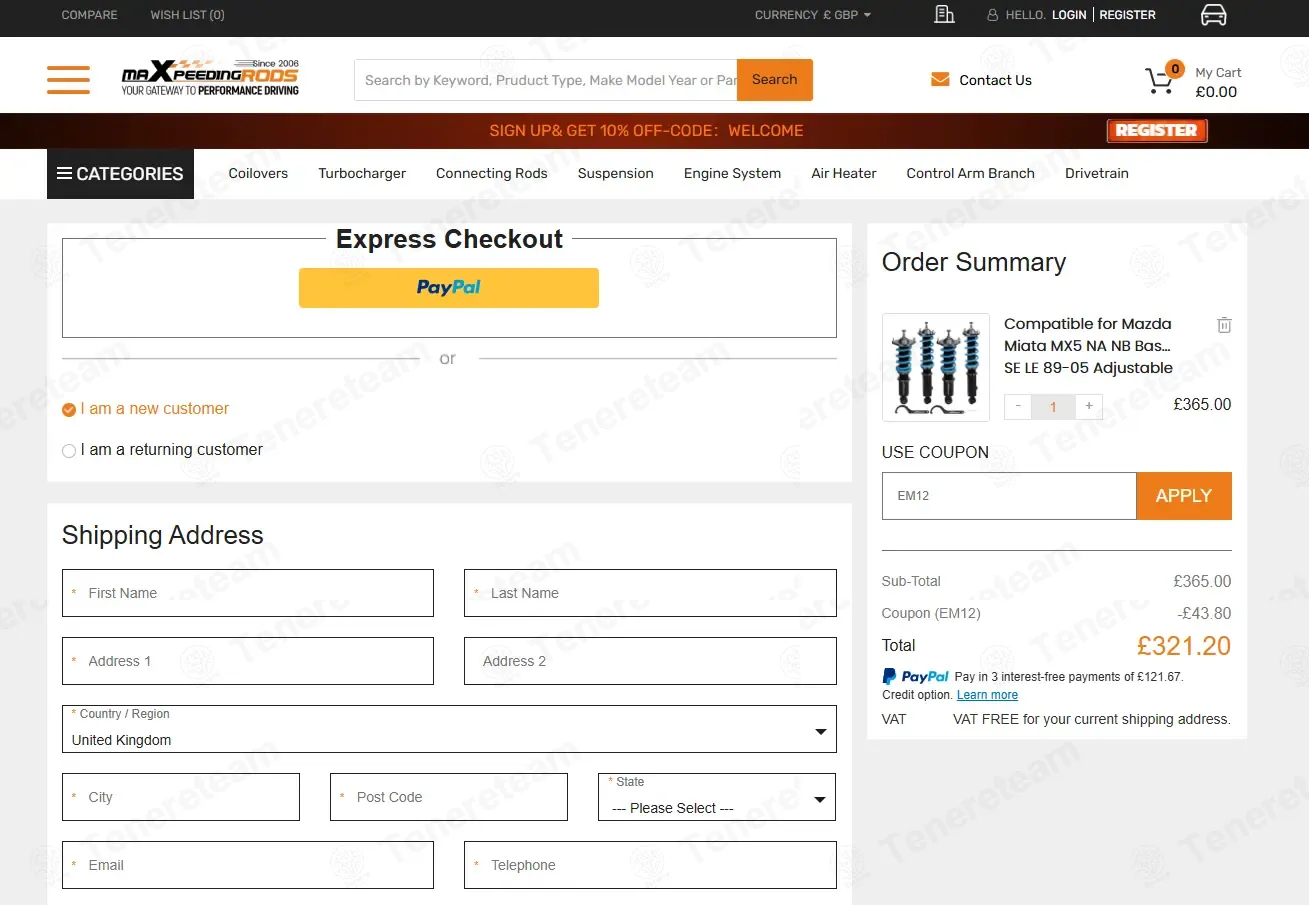Click the LOGIN link
Image resolution: width=1309 pixels, height=905 pixels.
click(x=1069, y=15)
